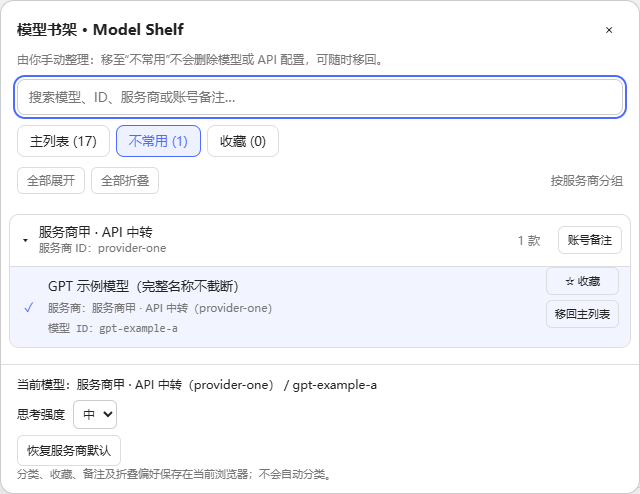Click the blue checkmark beside GPT 示例模型
Image resolution: width=640 pixels, height=494 pixels.
pos(29,307)
